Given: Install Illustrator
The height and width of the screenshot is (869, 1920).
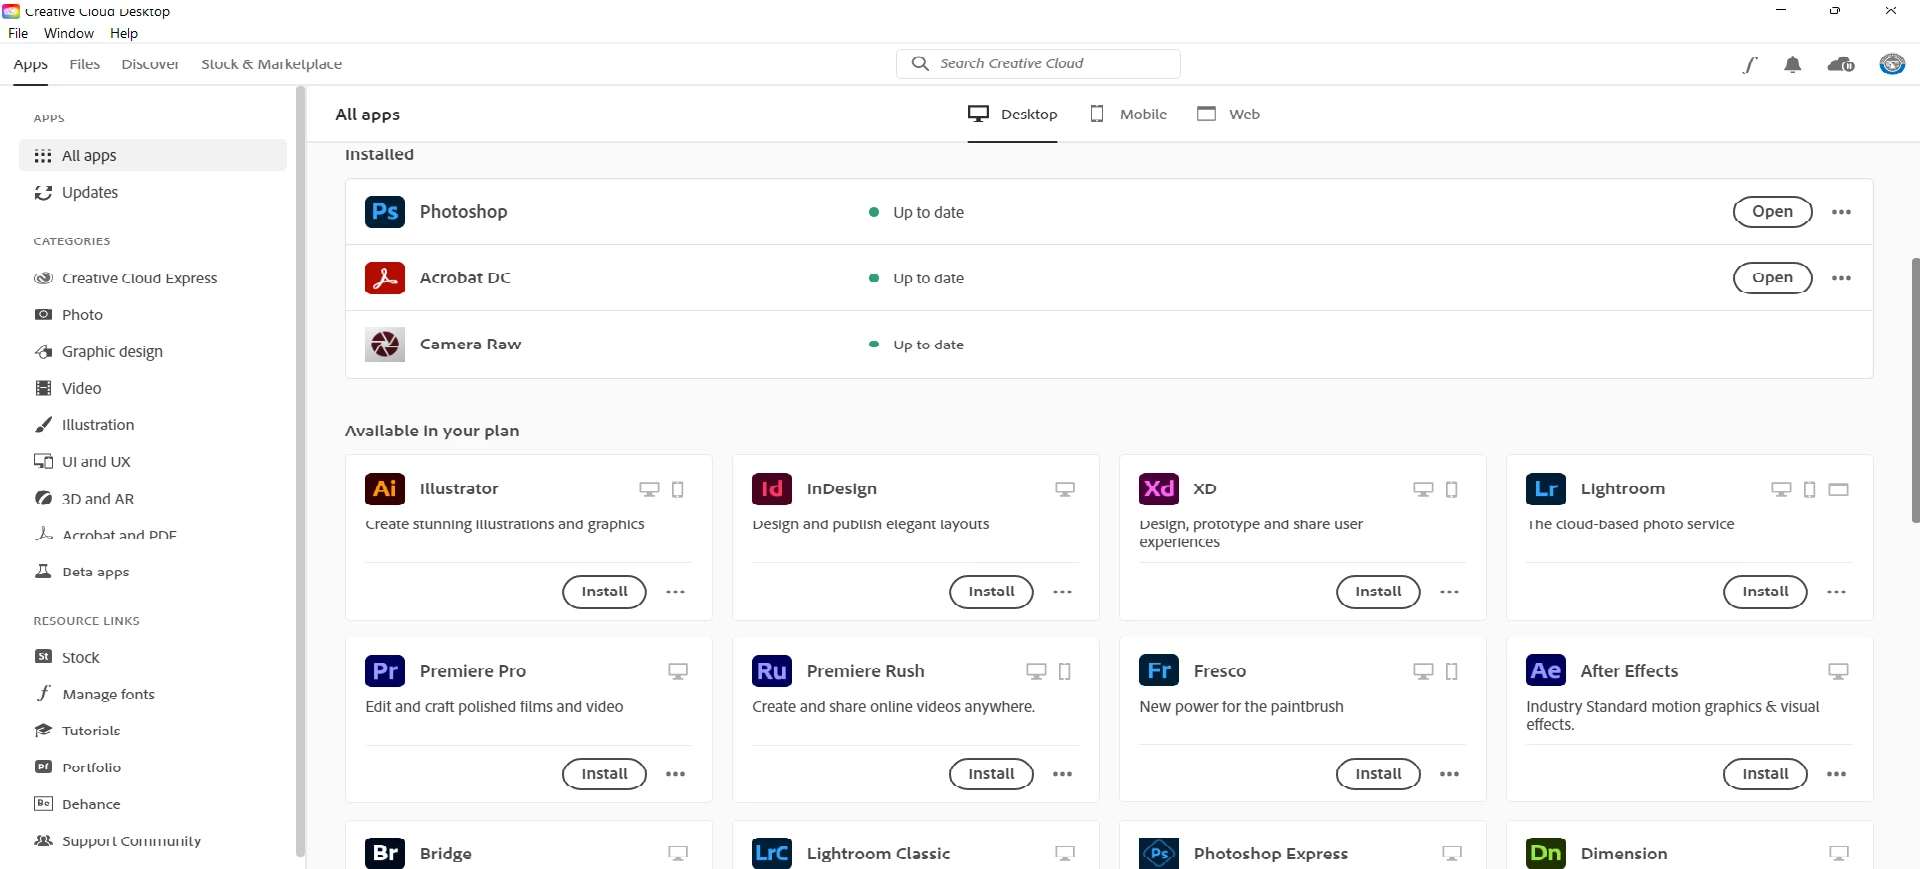Looking at the screenshot, I should [604, 592].
